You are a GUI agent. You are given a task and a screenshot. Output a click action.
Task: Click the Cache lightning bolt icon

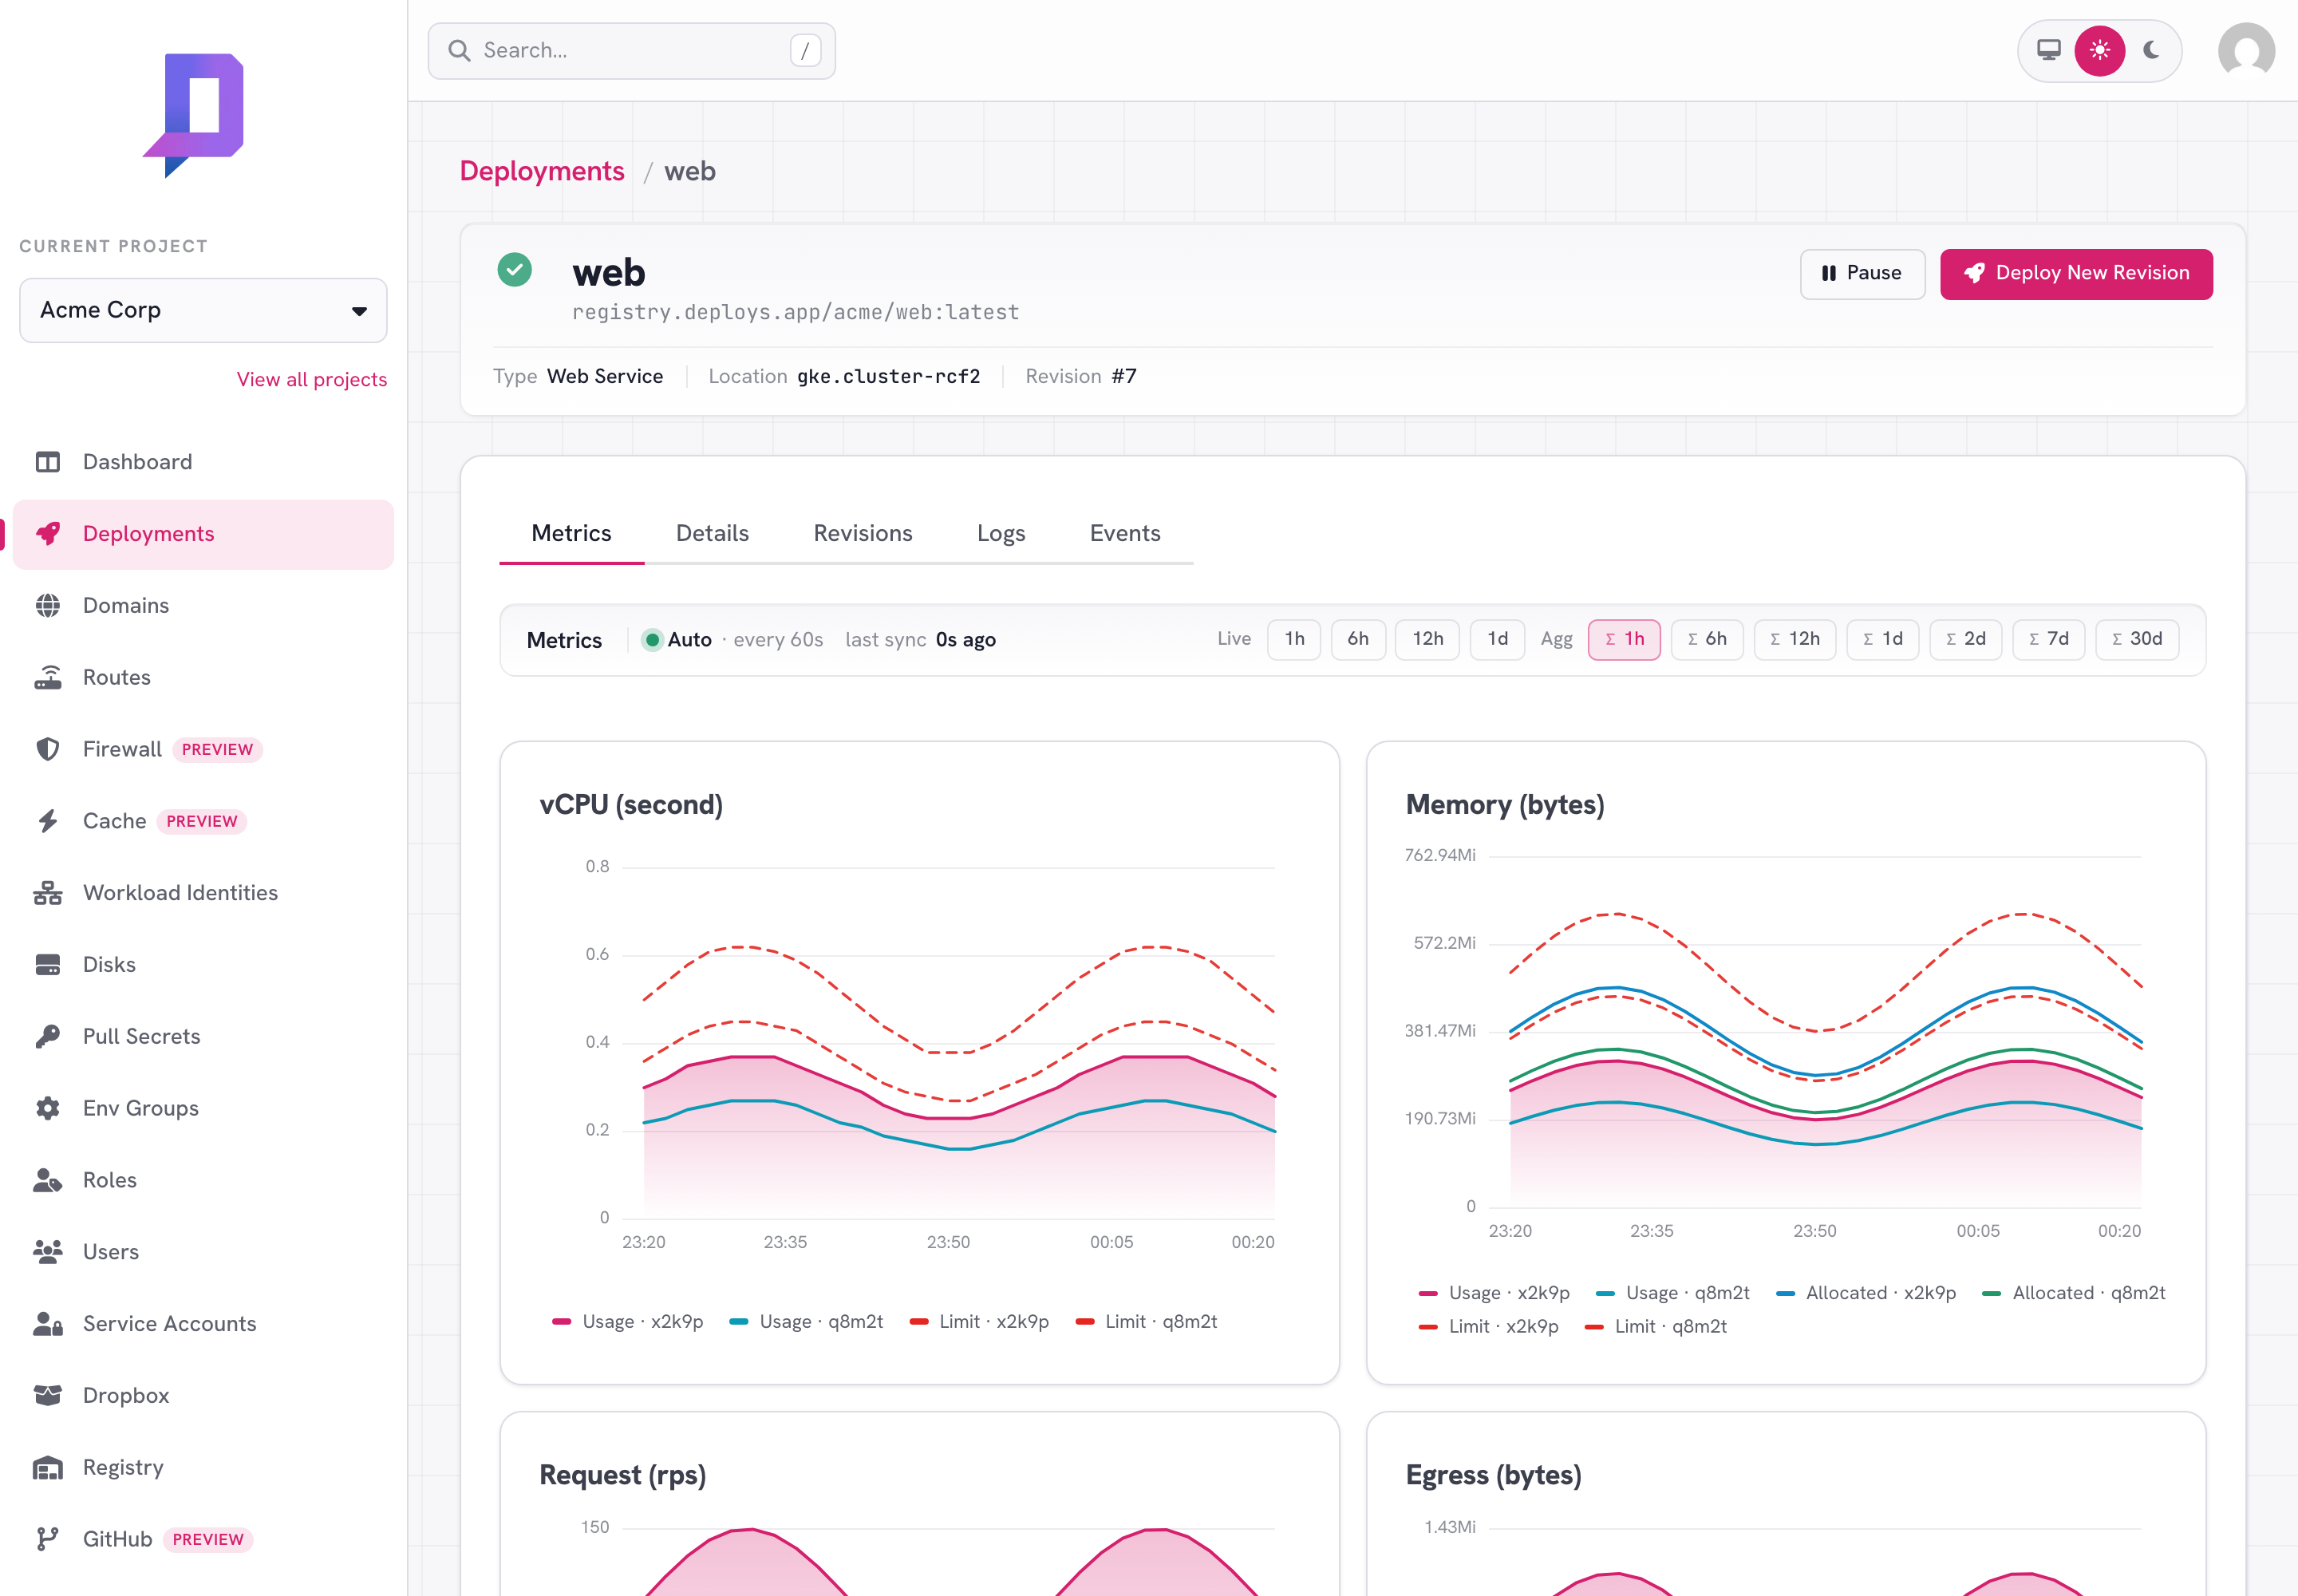click(47, 822)
